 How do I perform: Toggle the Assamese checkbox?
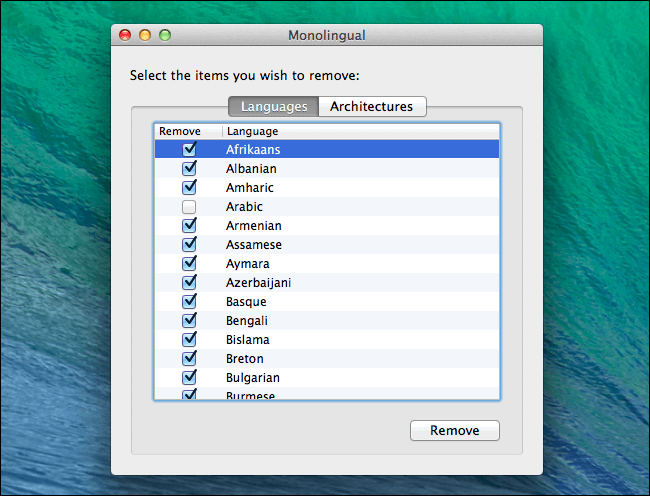click(x=189, y=244)
